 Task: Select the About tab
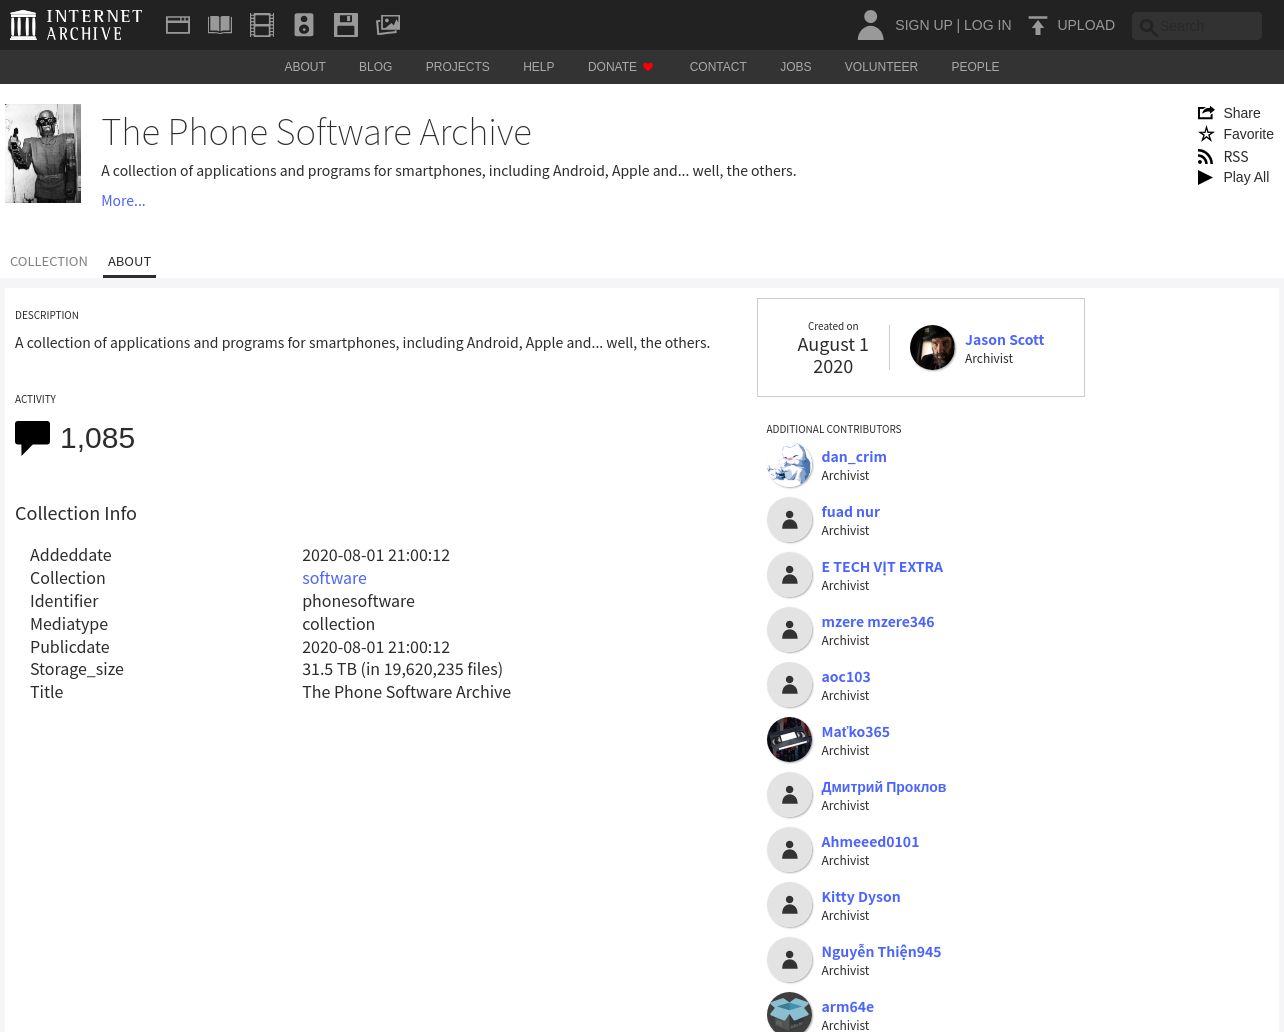point(129,262)
